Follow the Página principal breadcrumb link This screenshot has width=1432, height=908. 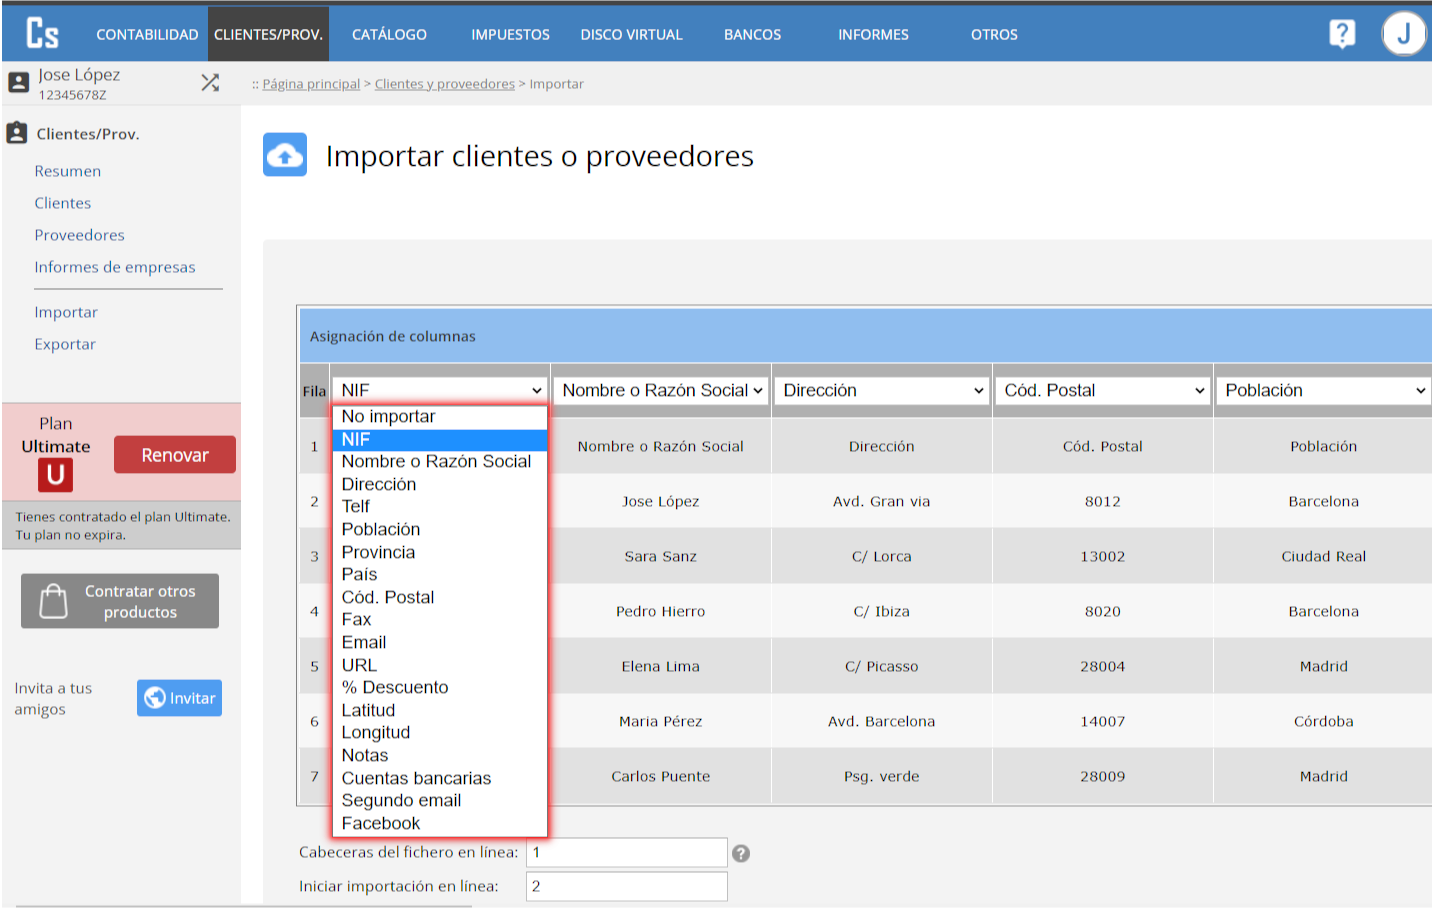click(311, 84)
